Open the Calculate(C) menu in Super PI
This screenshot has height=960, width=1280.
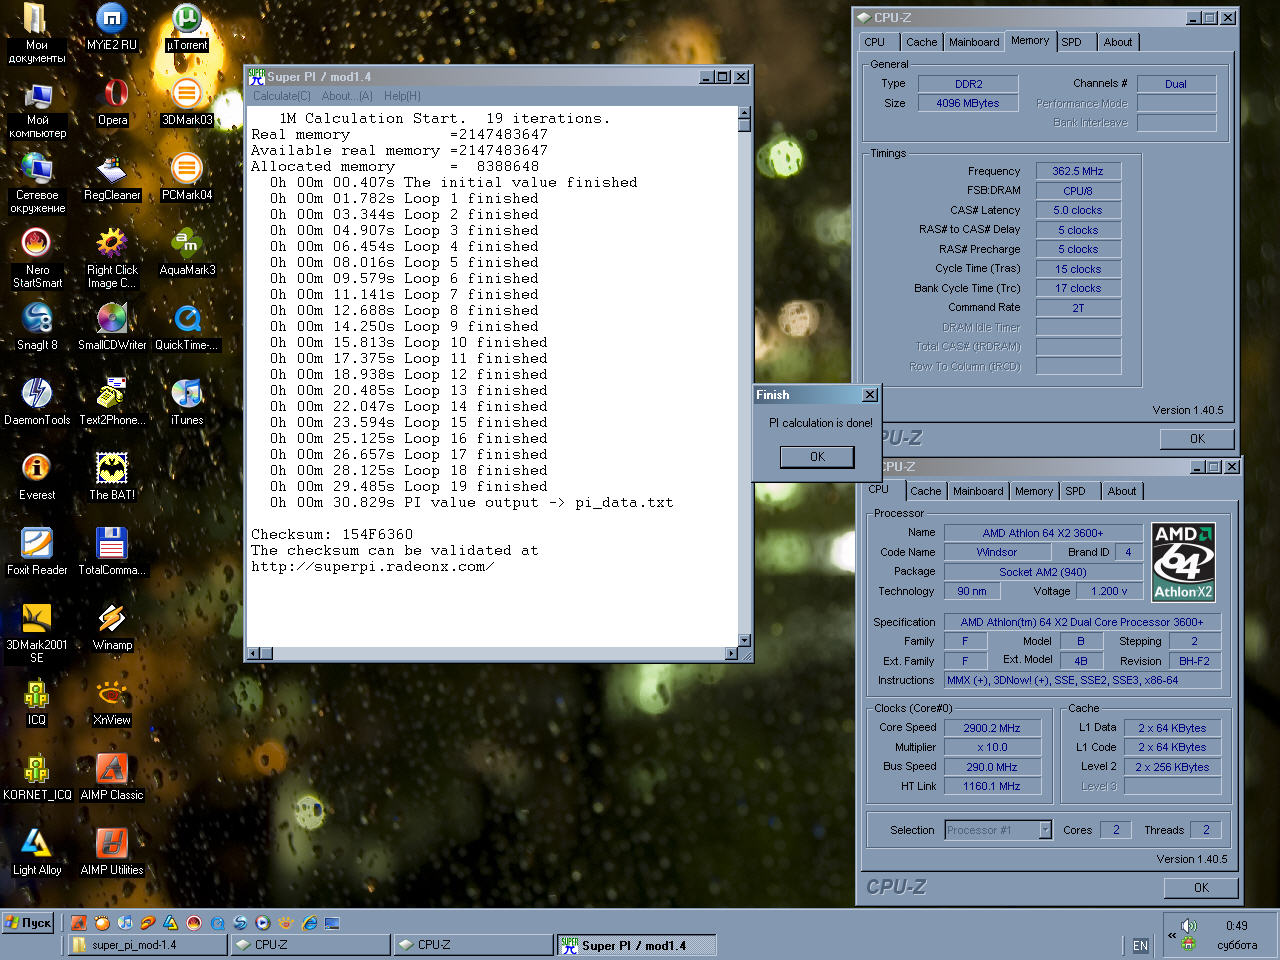(x=281, y=96)
